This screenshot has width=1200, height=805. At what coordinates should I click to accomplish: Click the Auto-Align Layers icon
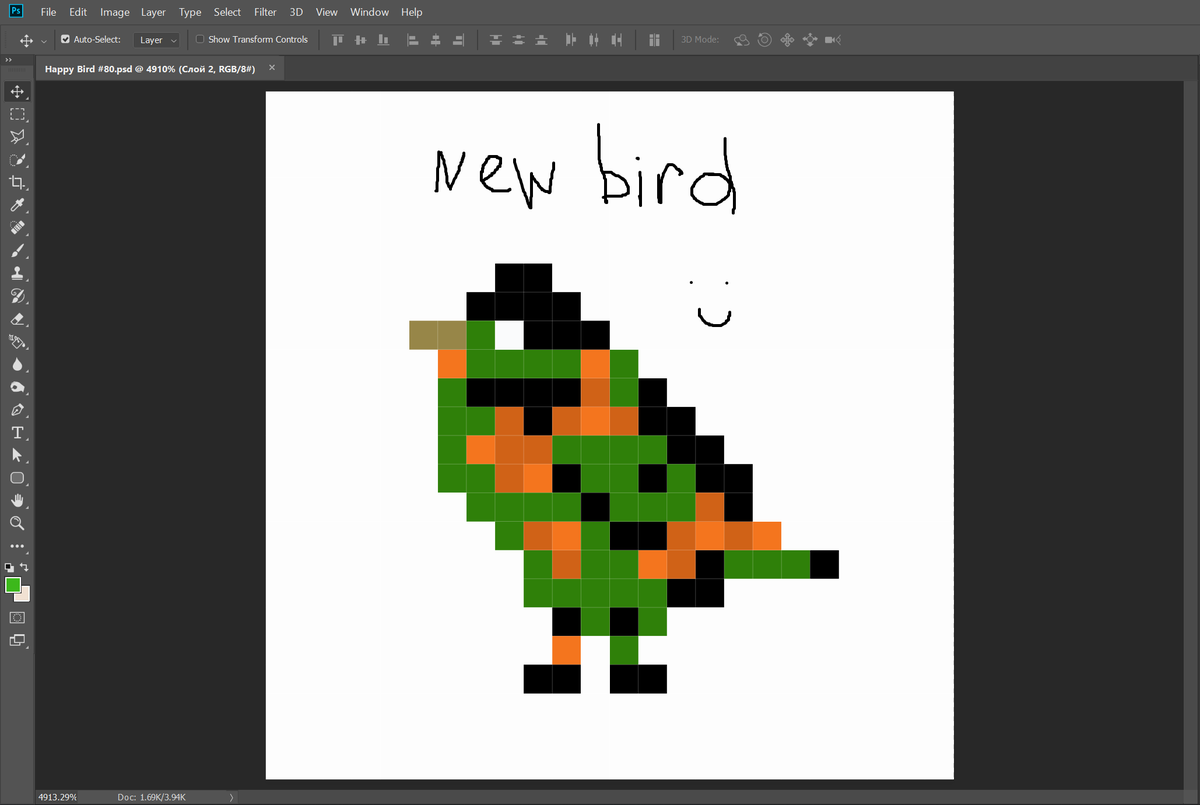point(655,40)
